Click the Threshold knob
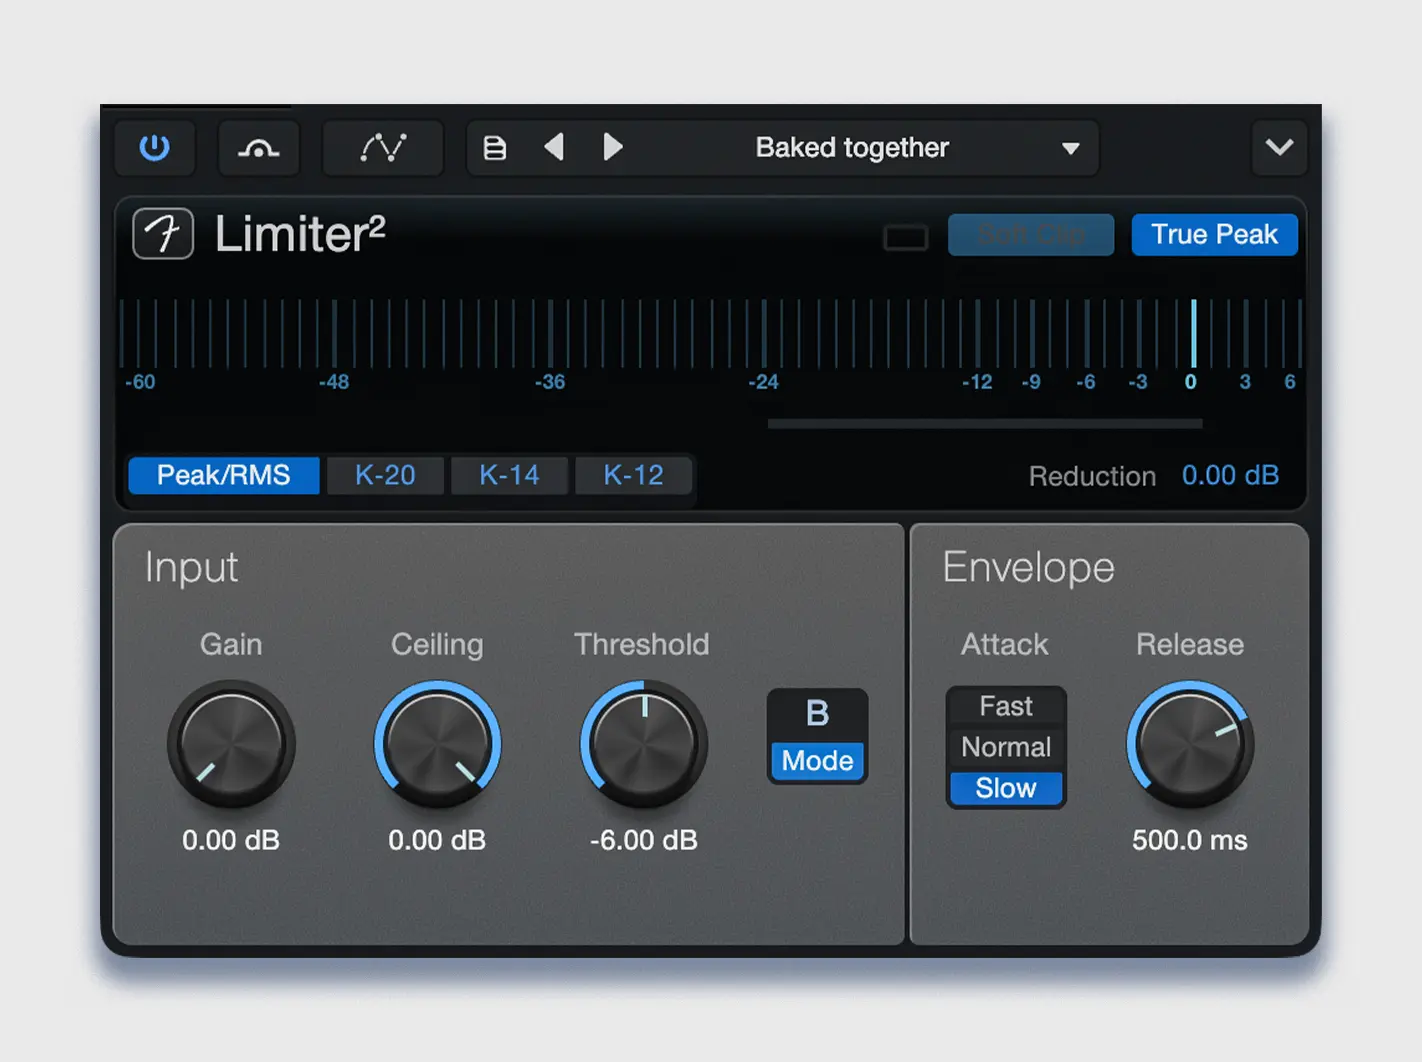1422x1062 pixels. pos(642,745)
